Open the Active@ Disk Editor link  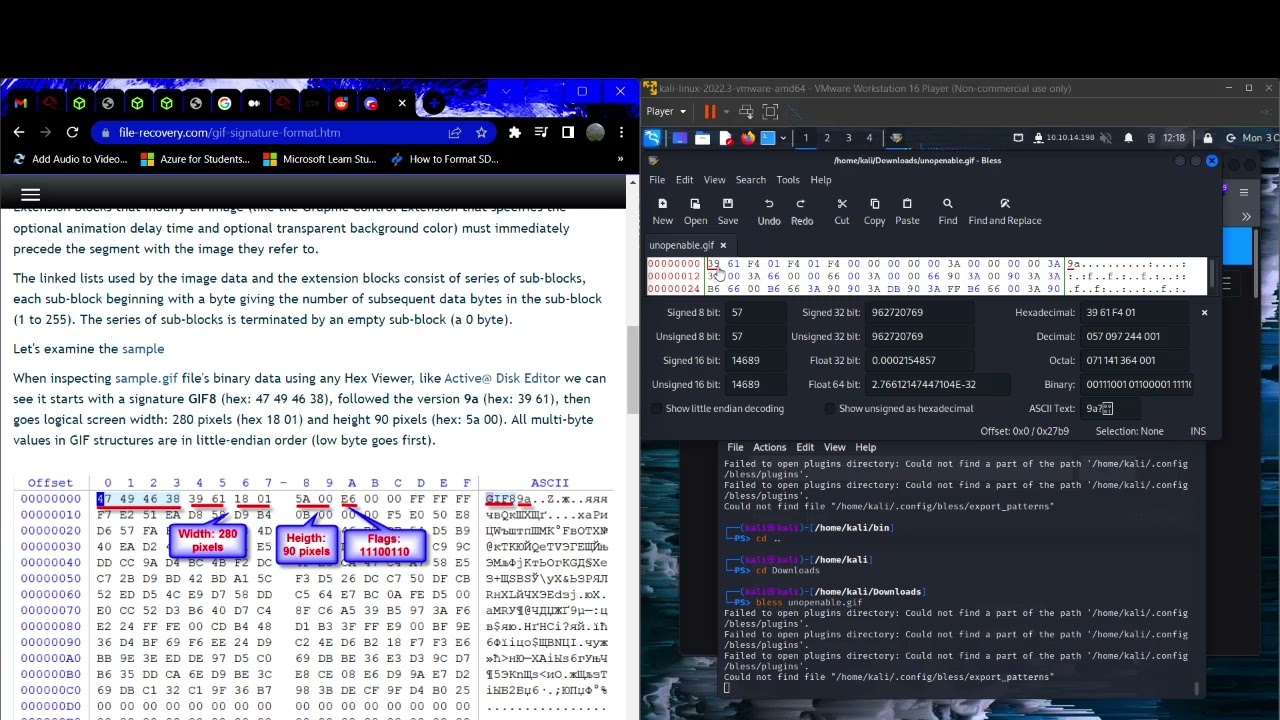click(502, 378)
